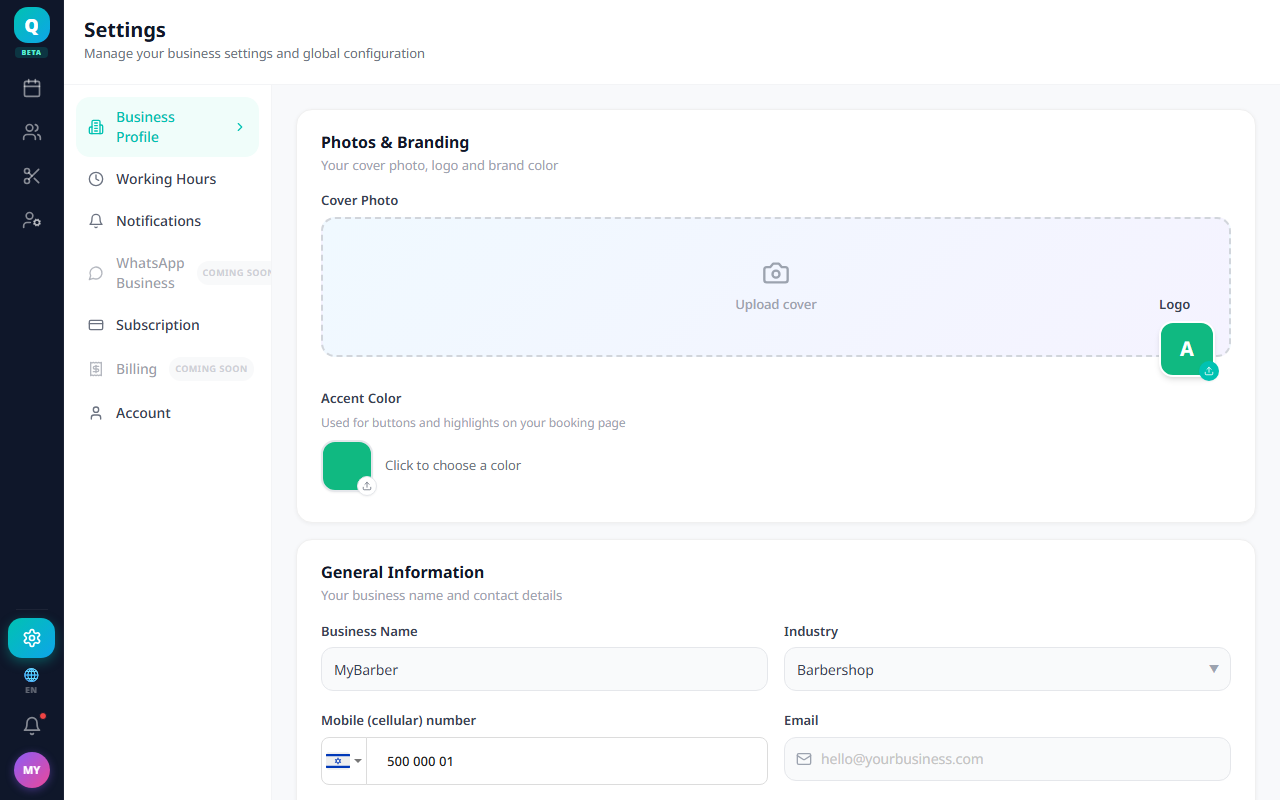The width and height of the screenshot is (1280, 800).
Task: Open the Industry Barbershop dropdown
Action: [x=1007, y=669]
